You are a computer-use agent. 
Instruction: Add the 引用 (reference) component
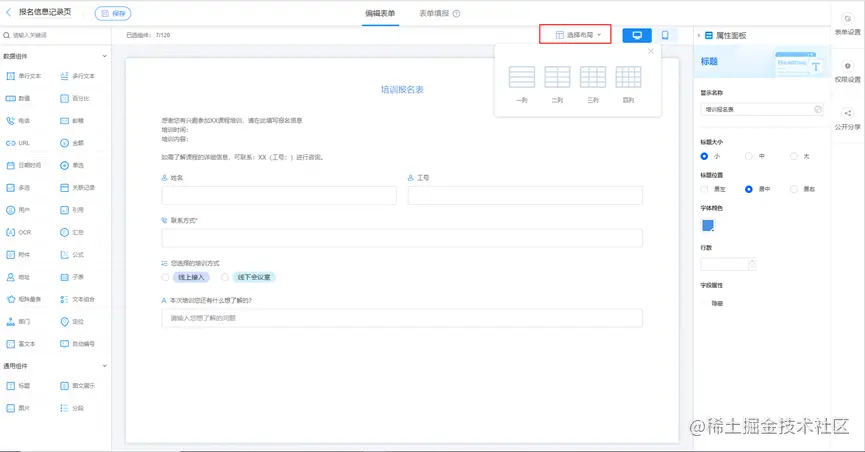[x=72, y=210]
